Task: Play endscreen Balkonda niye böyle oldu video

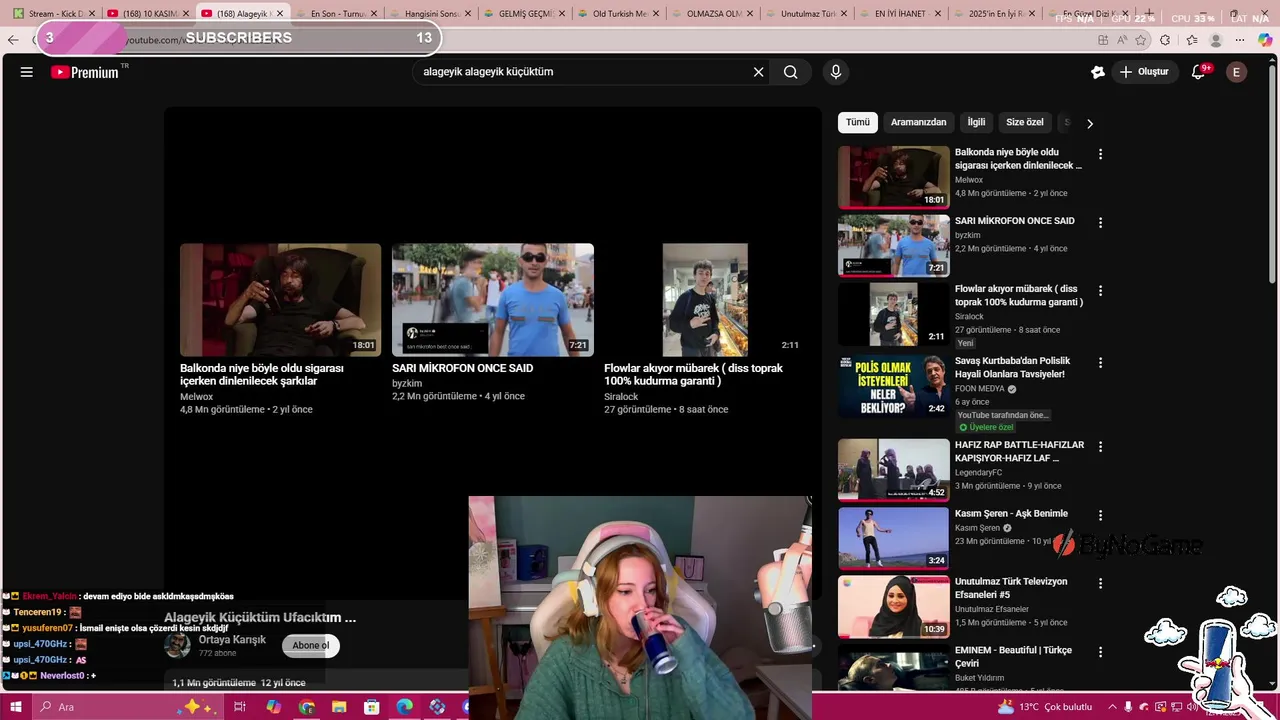Action: click(280, 299)
